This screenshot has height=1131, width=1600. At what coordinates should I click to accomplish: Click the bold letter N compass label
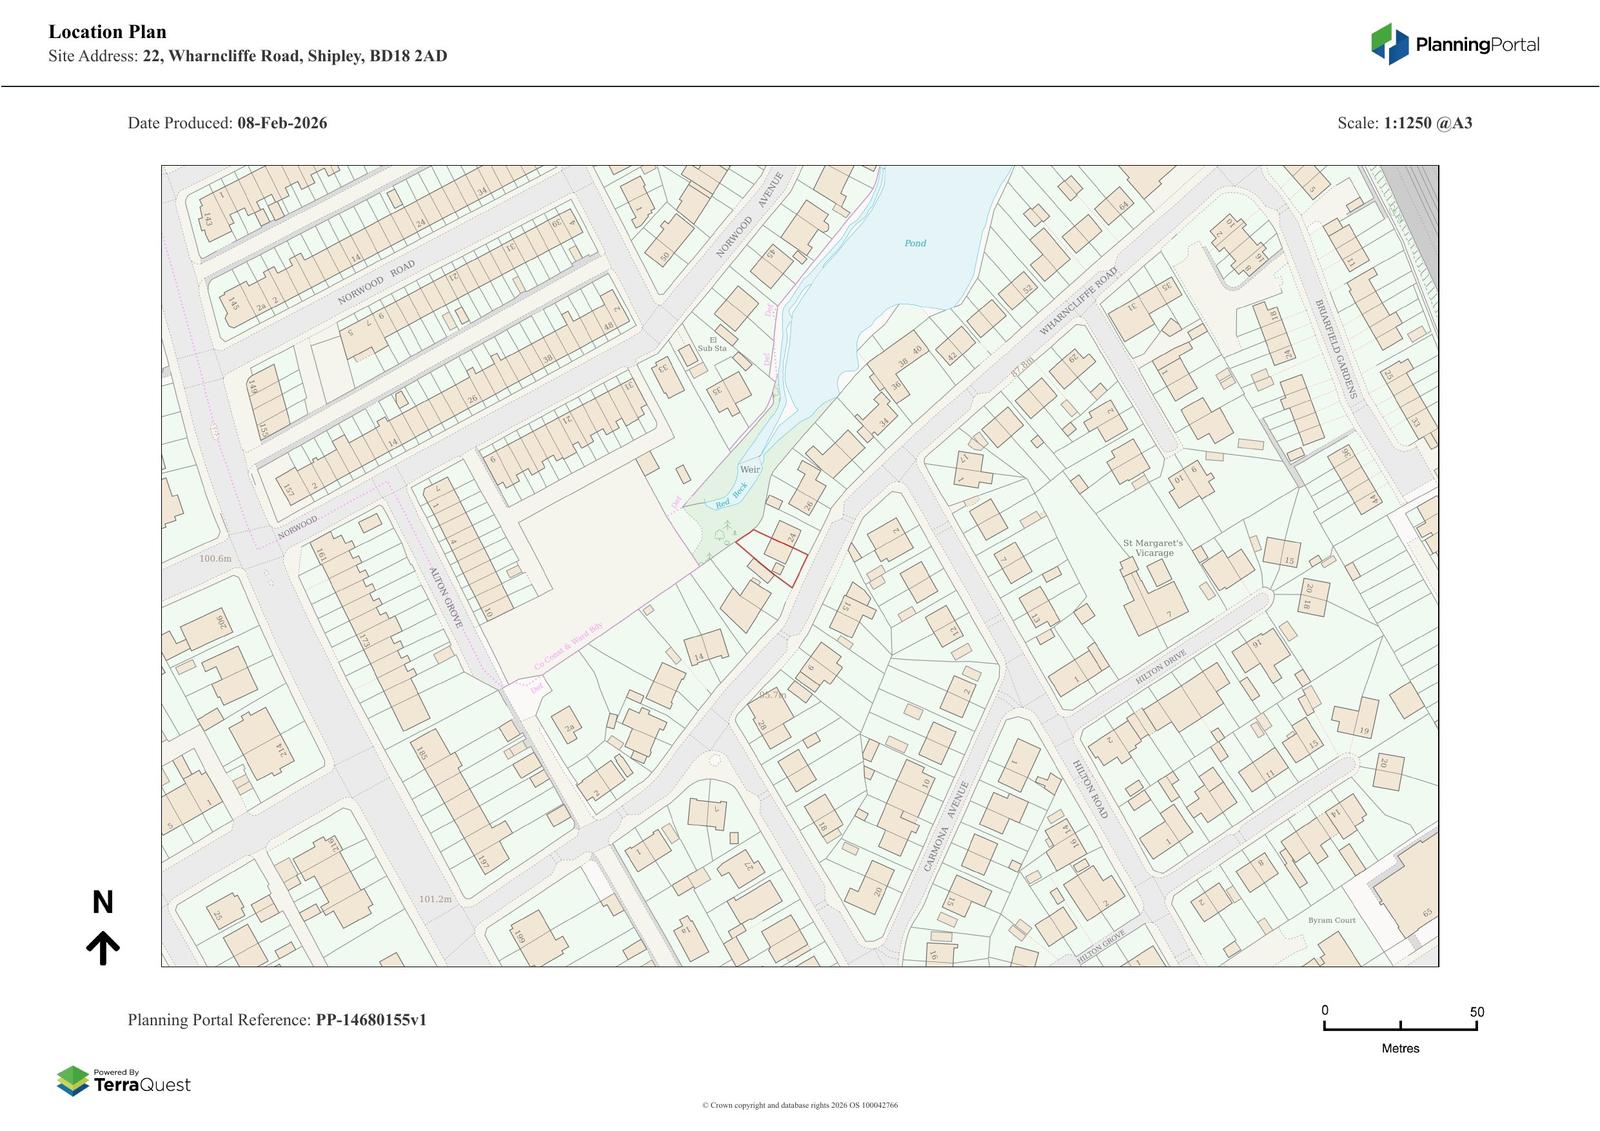pyautogui.click(x=103, y=903)
